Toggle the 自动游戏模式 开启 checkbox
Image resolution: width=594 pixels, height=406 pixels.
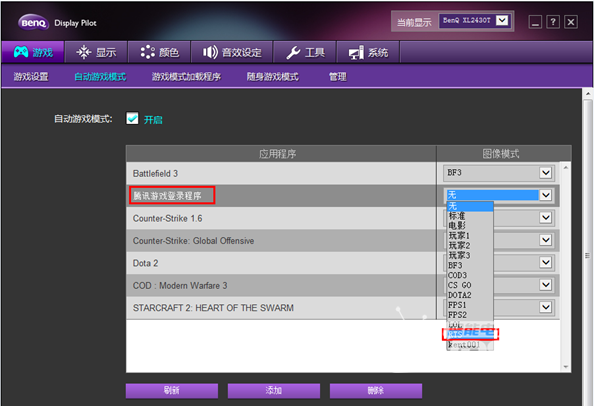tap(132, 119)
